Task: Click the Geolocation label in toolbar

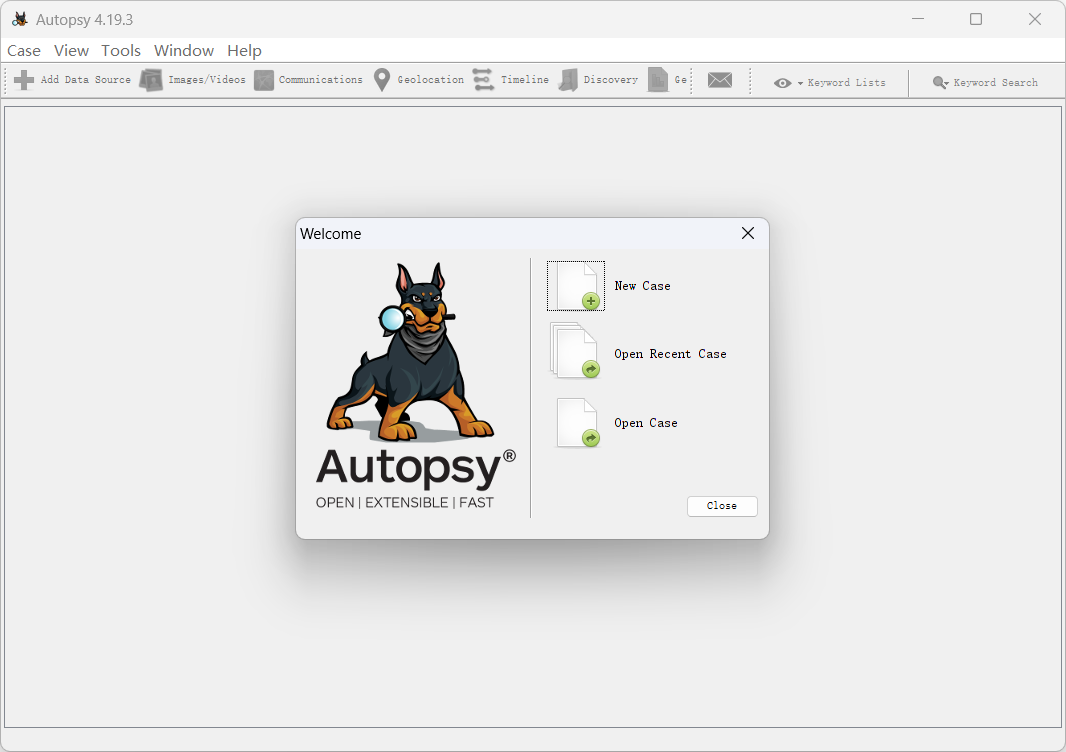Action: tap(430, 80)
